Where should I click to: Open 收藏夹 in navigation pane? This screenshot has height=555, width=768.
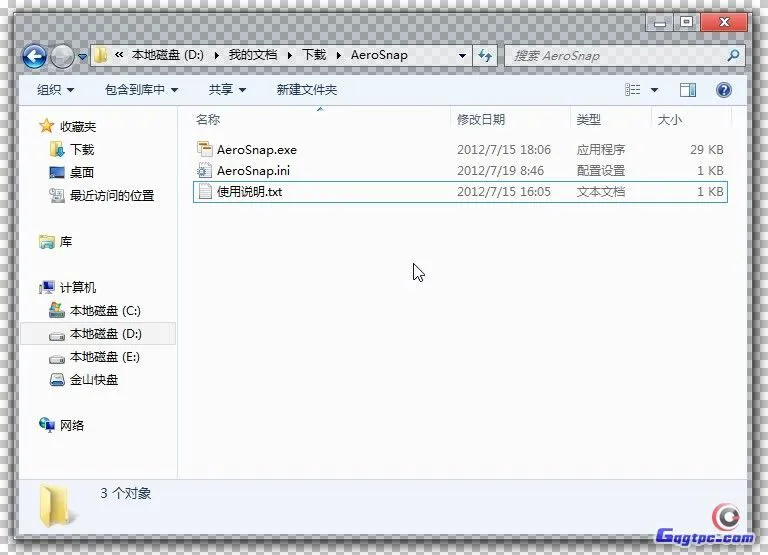pos(78,126)
